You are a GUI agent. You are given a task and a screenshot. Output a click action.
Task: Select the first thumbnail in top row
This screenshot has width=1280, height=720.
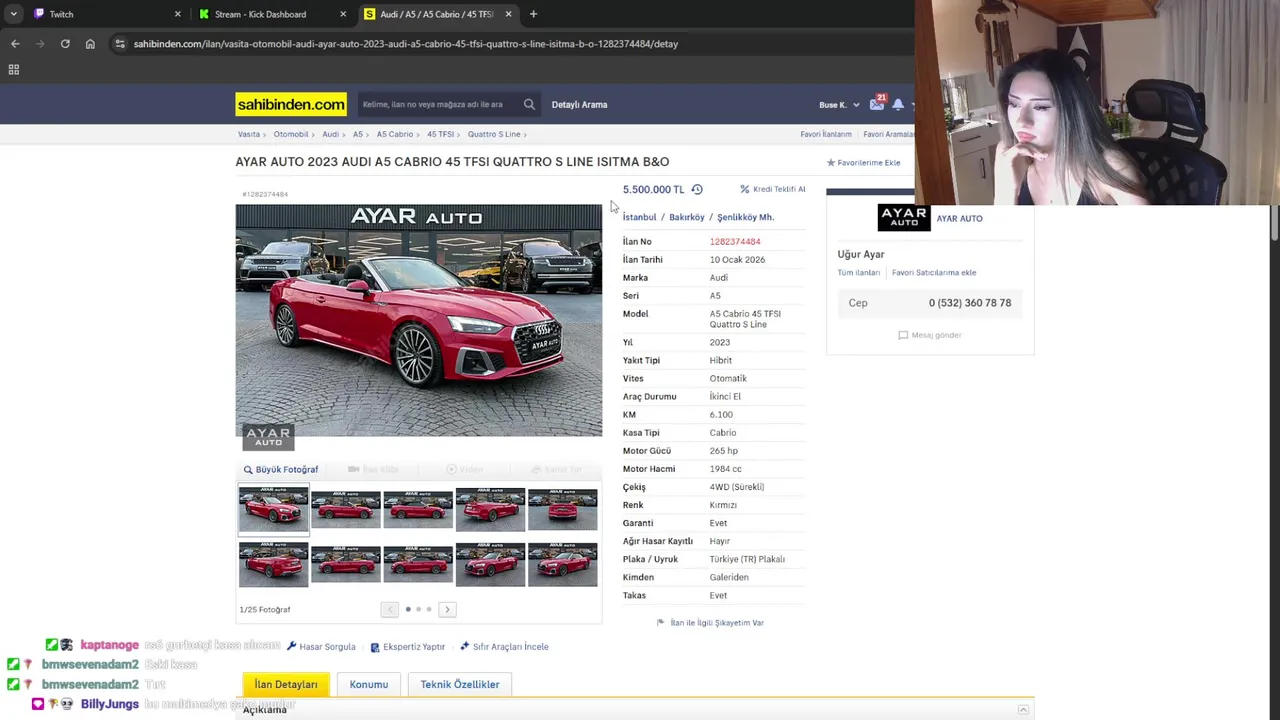273,509
